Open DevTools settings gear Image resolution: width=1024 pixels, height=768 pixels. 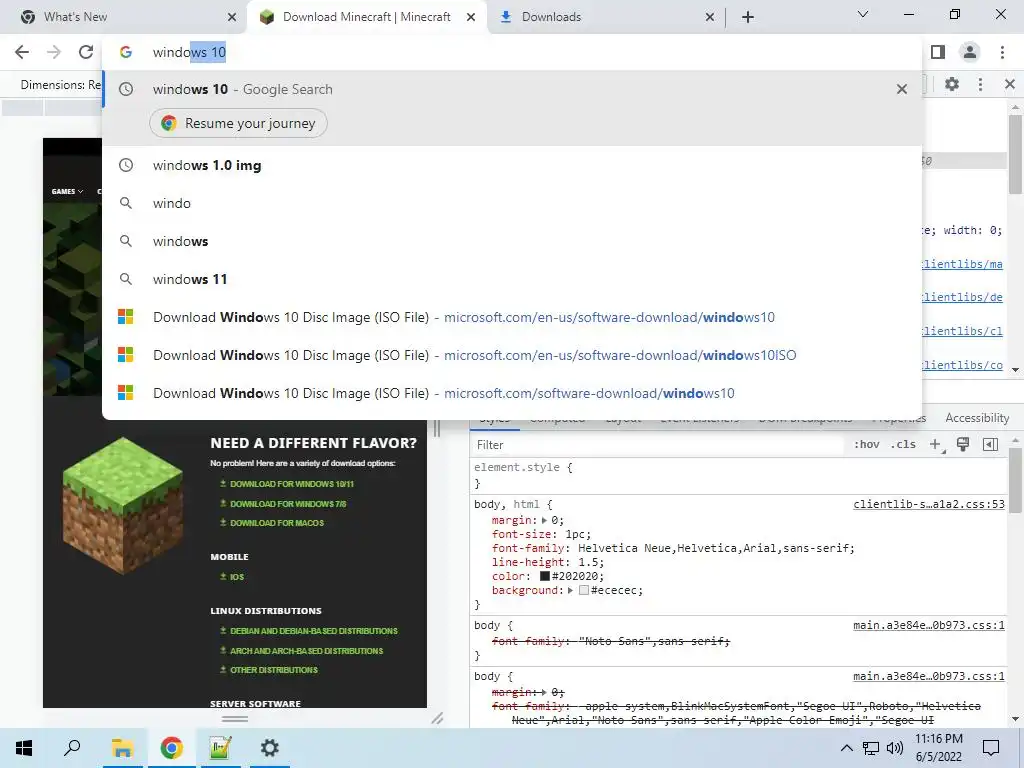pos(952,84)
